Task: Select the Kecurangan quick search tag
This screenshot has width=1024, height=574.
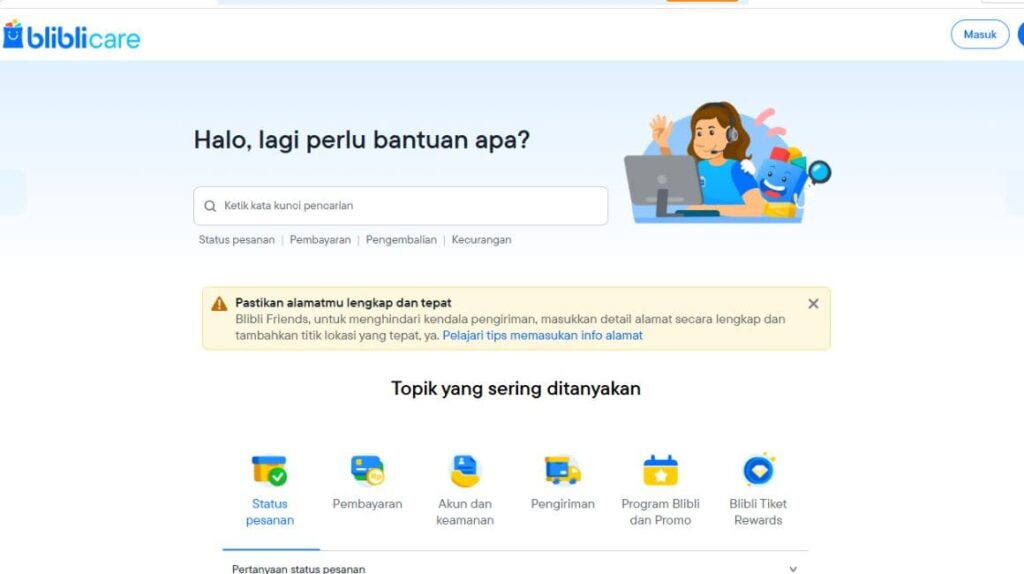Action: 481,240
